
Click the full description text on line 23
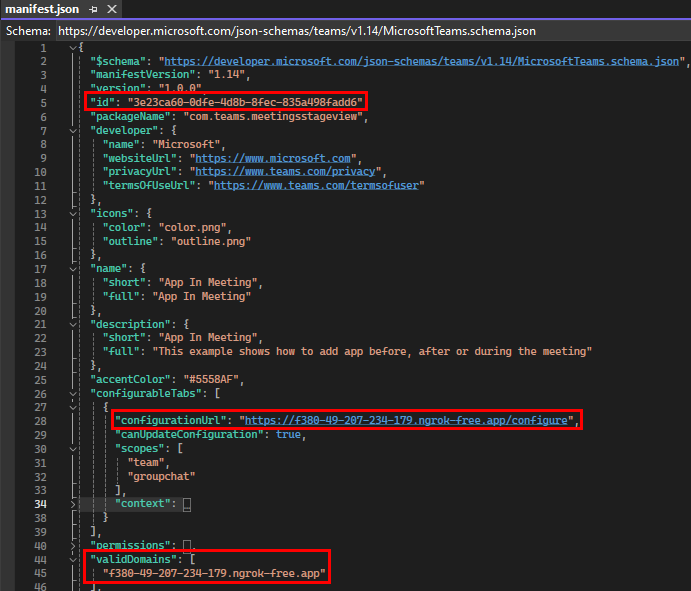(x=372, y=352)
